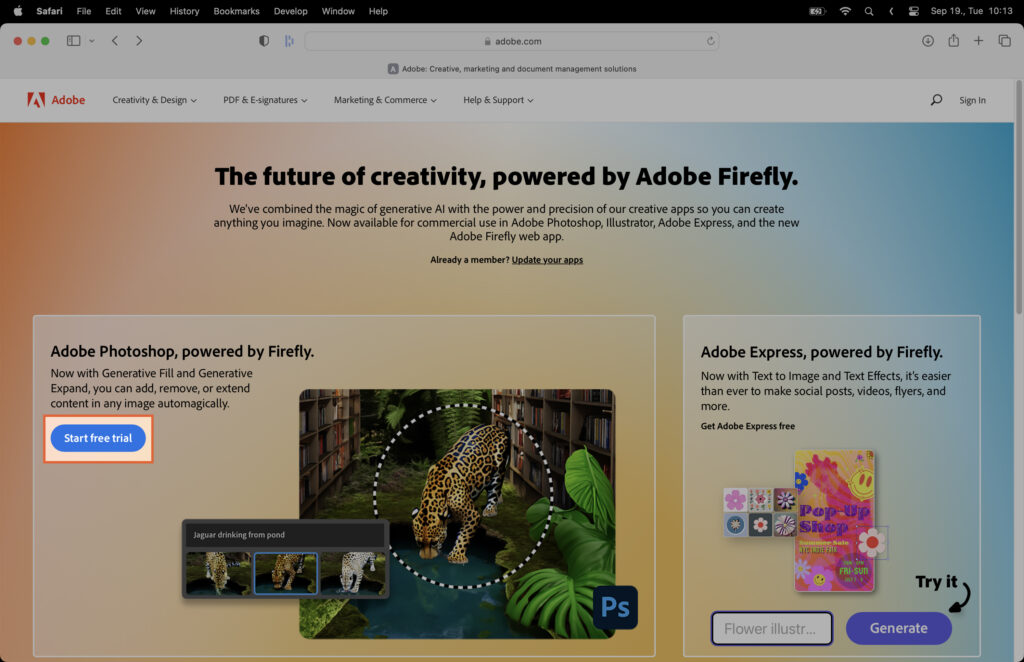
Task: Click the Adobe logo in the header
Action: [x=56, y=100]
